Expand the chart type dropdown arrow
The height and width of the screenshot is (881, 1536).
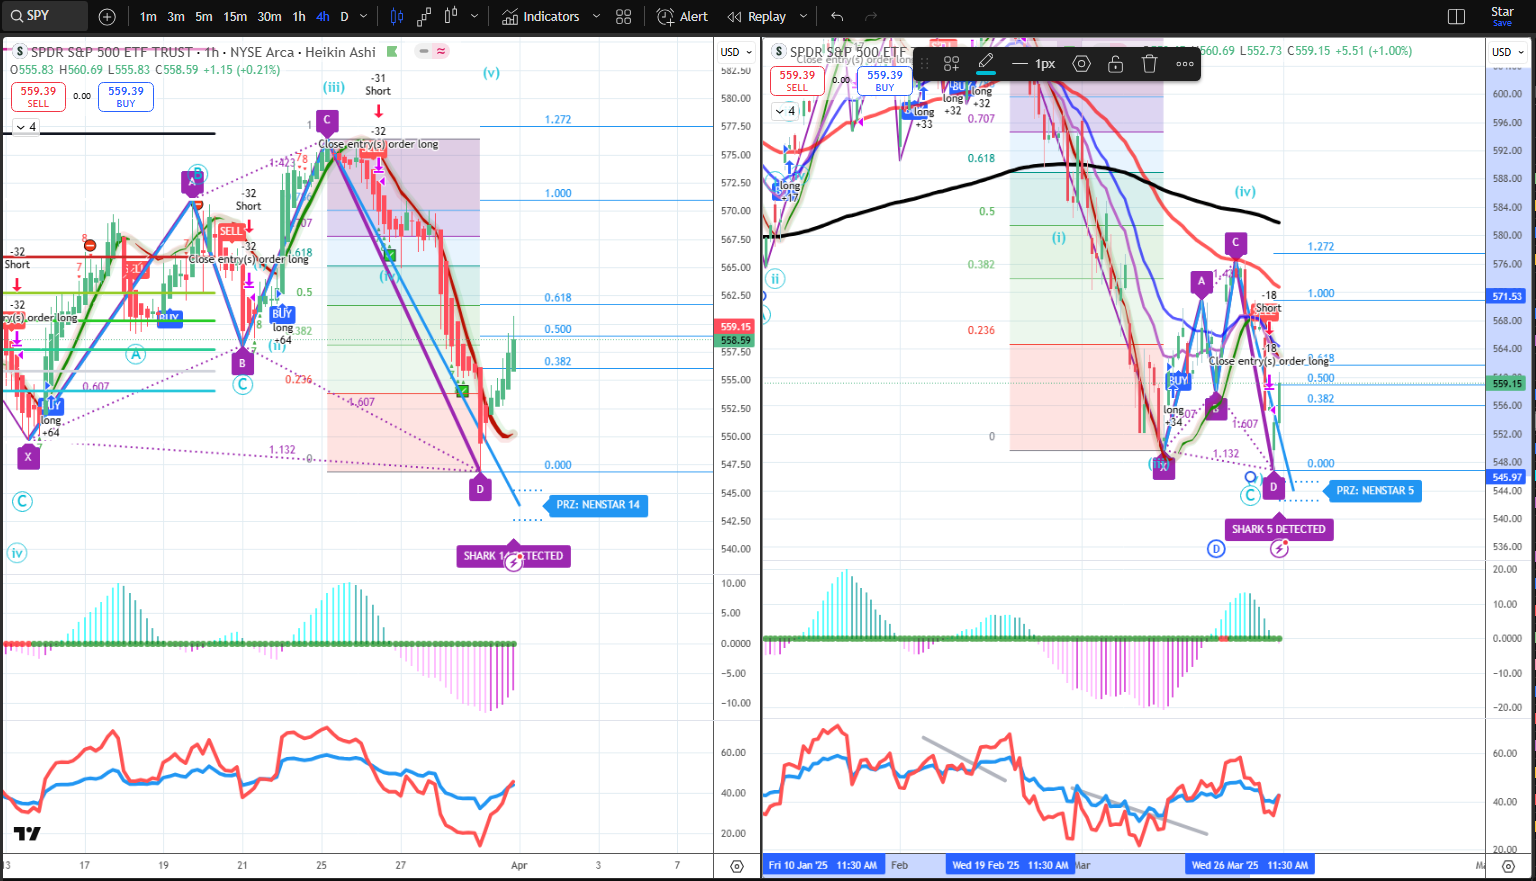(x=474, y=16)
